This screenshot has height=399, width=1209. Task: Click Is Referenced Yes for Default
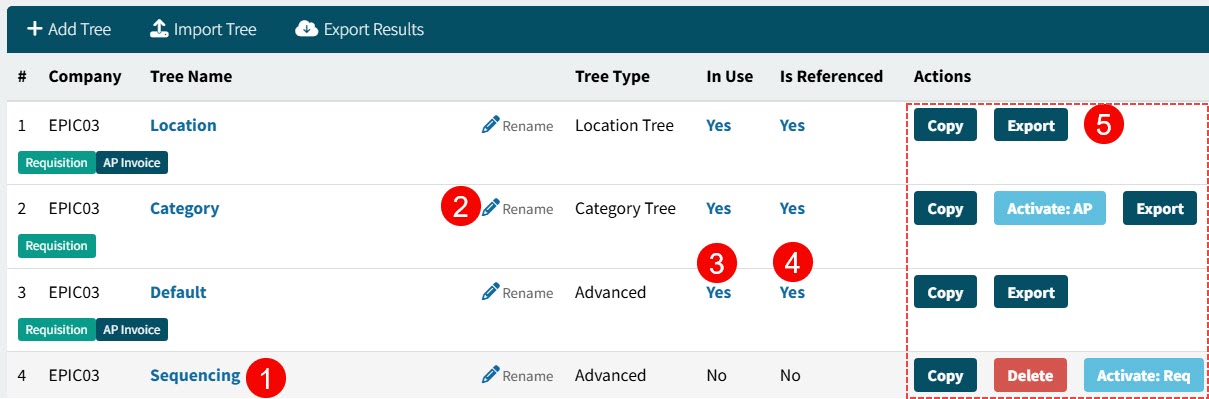[x=792, y=292]
